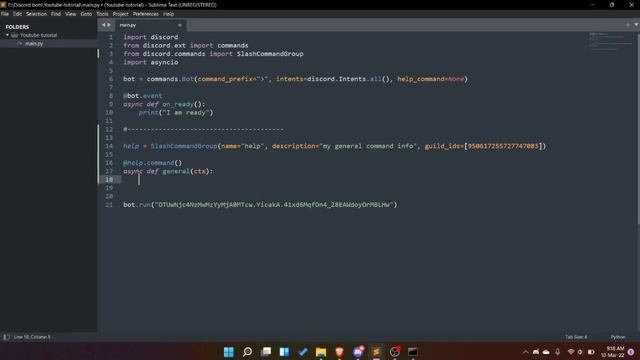This screenshot has width=640, height=360.
Task: Open the Tab Size: 4 selector
Action: 576,337
